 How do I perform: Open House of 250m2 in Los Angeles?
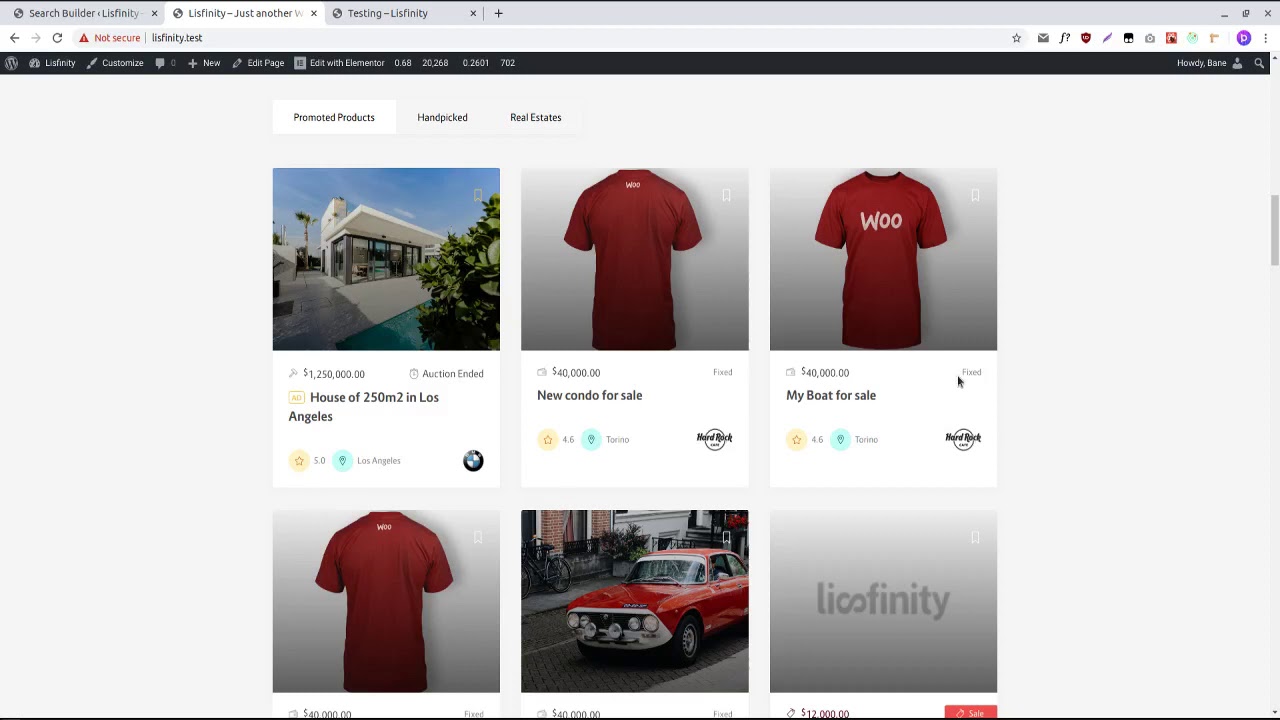364,407
